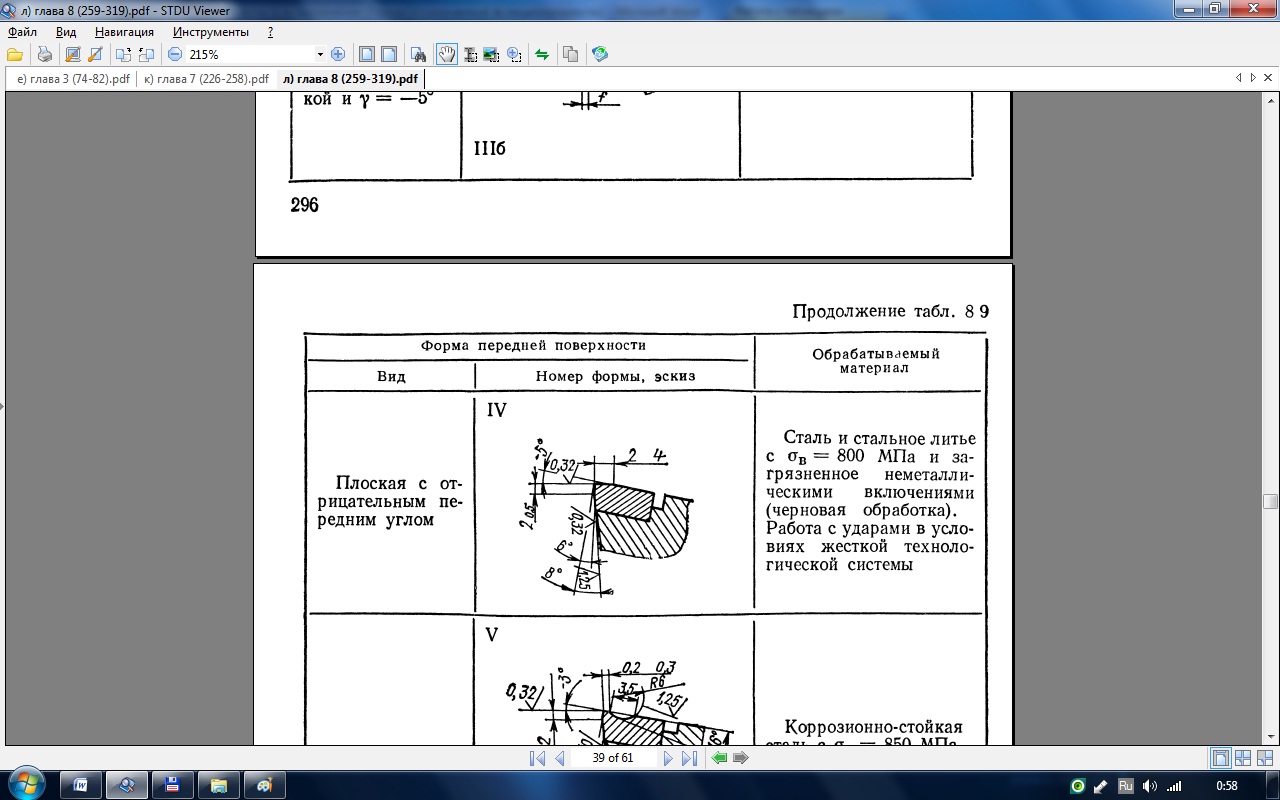1280x800 pixels.
Task: Select fit width view icon
Action: pos(389,54)
